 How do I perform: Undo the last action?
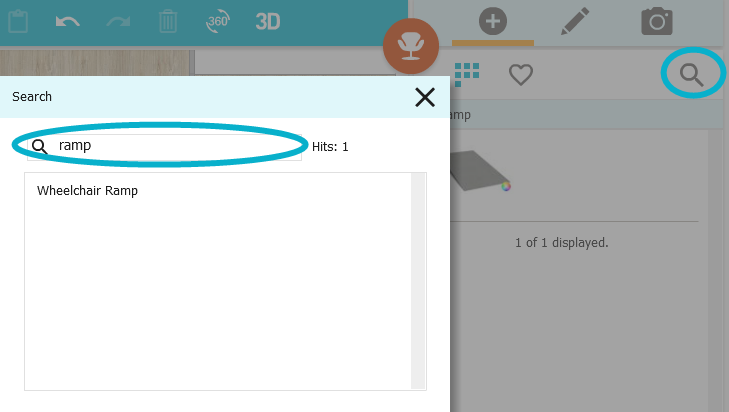click(x=67, y=22)
